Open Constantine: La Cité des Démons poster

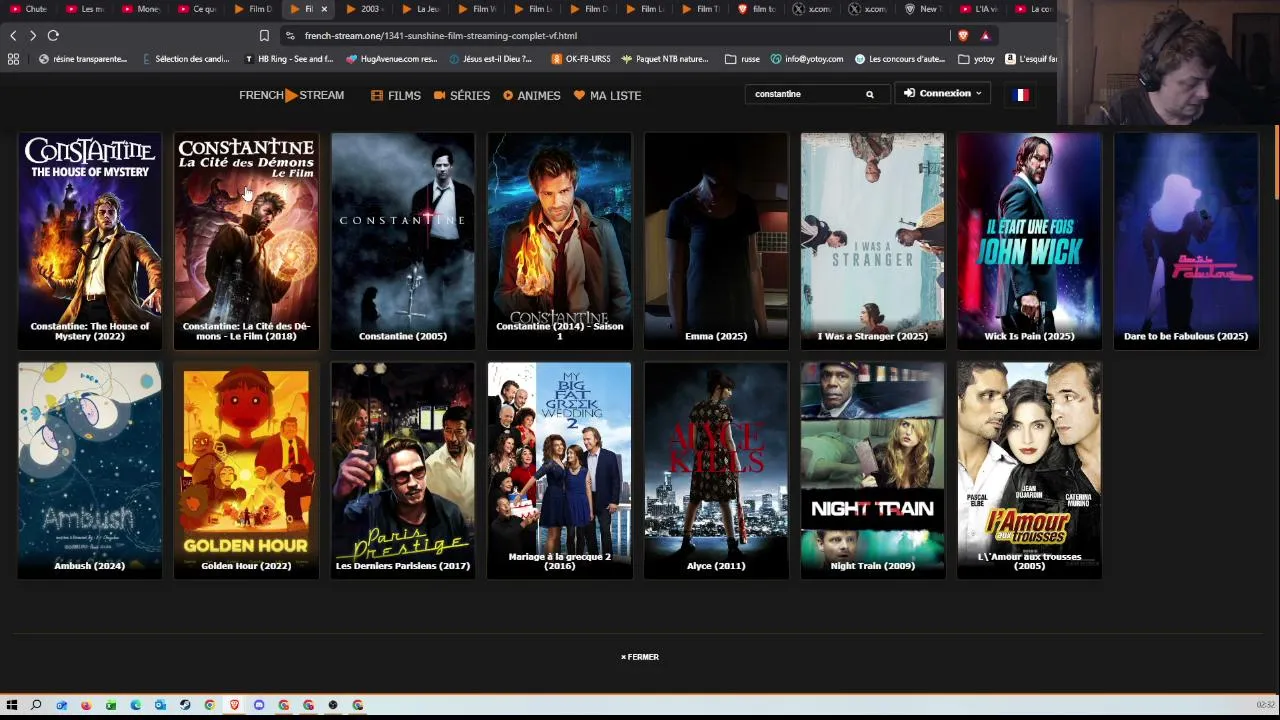click(x=246, y=241)
